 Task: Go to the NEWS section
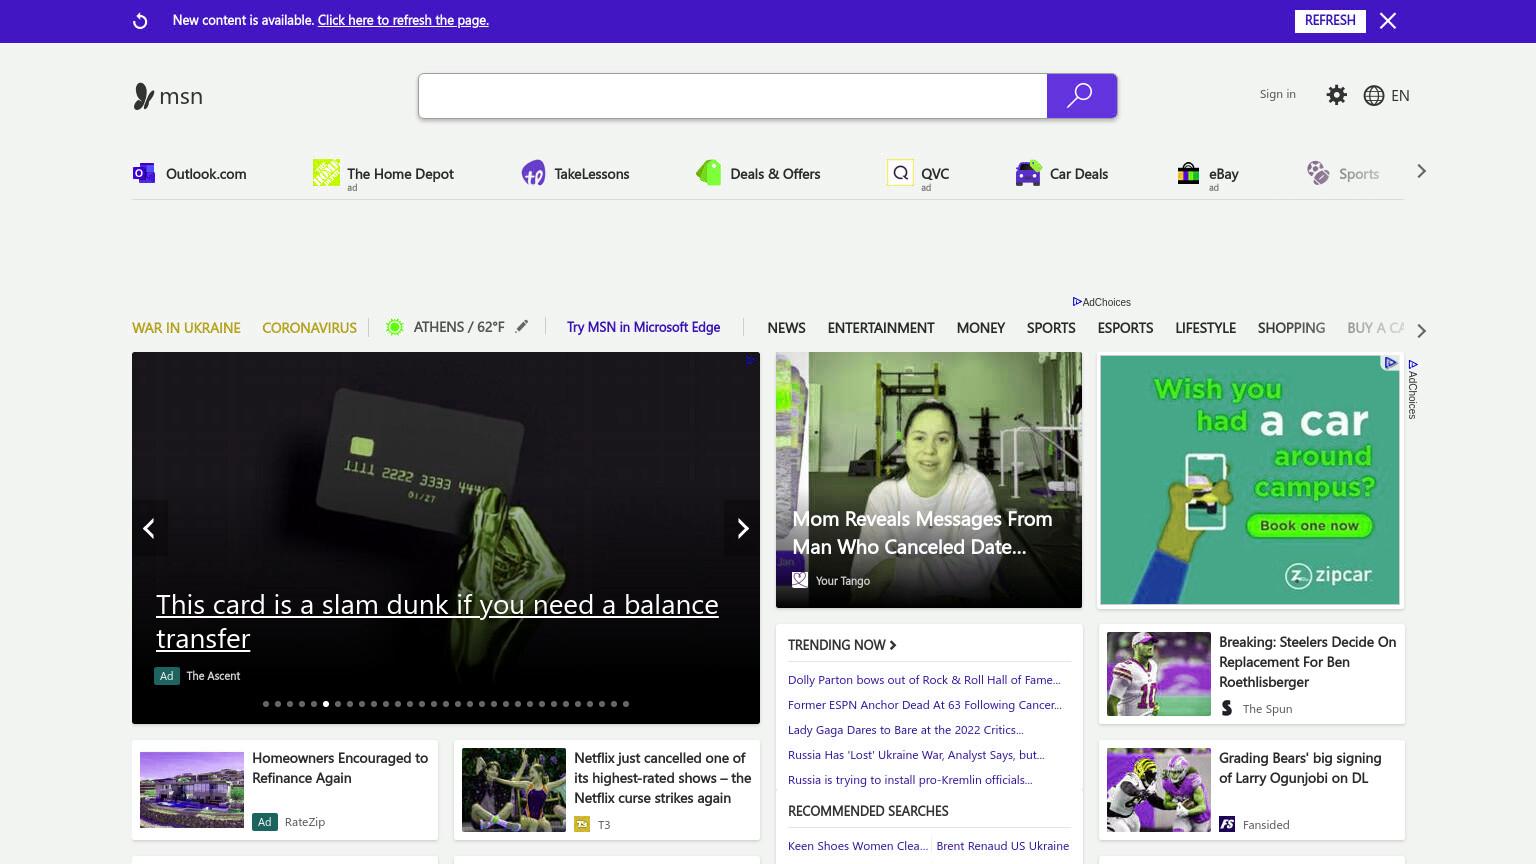[x=786, y=328]
